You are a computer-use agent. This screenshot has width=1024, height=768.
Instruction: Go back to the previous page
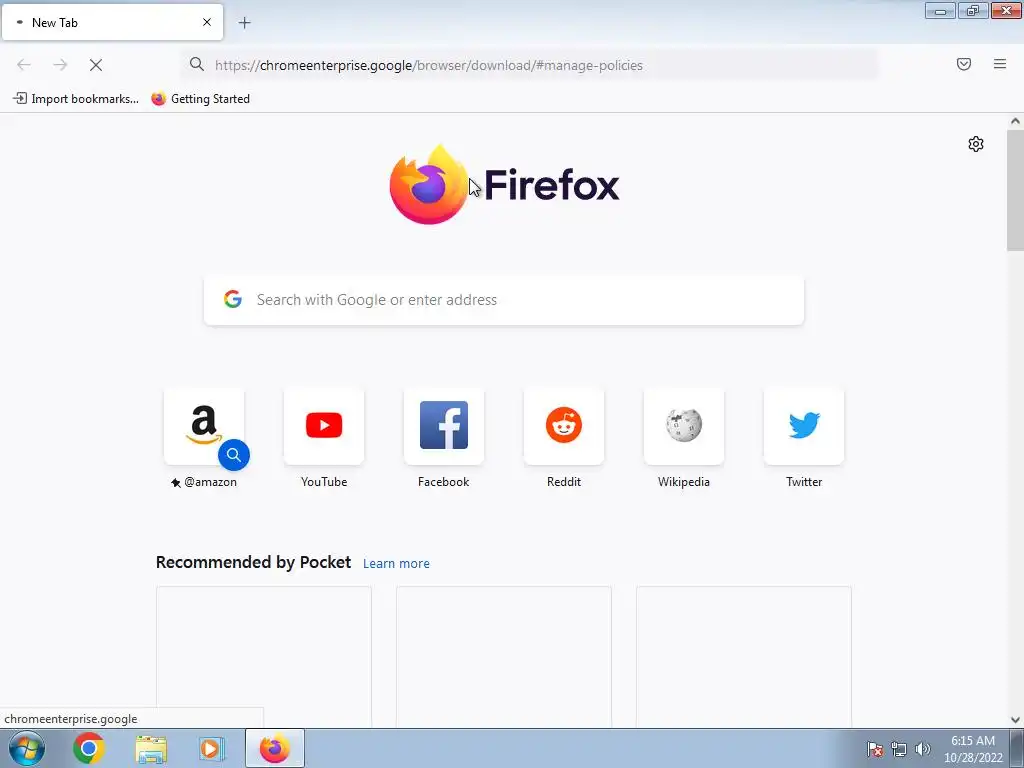pyautogui.click(x=24, y=65)
